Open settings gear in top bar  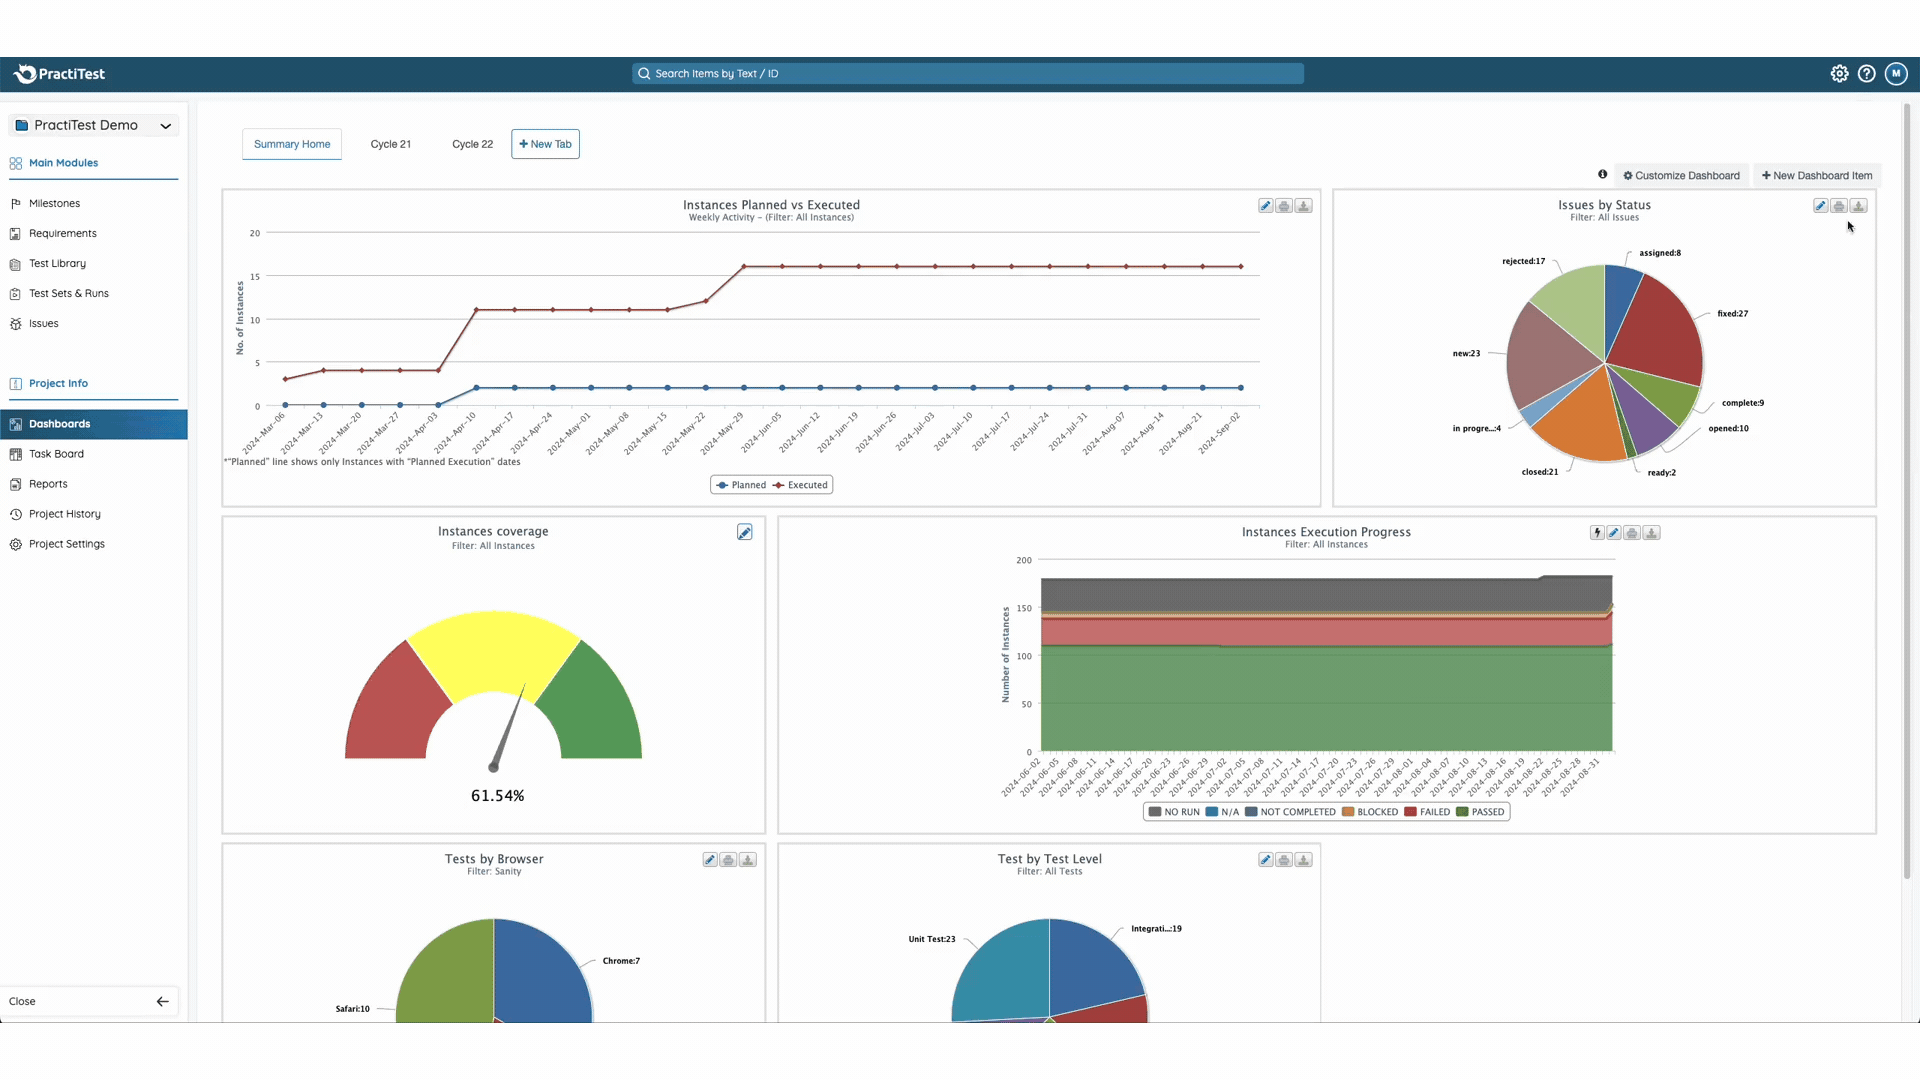pos(1839,74)
